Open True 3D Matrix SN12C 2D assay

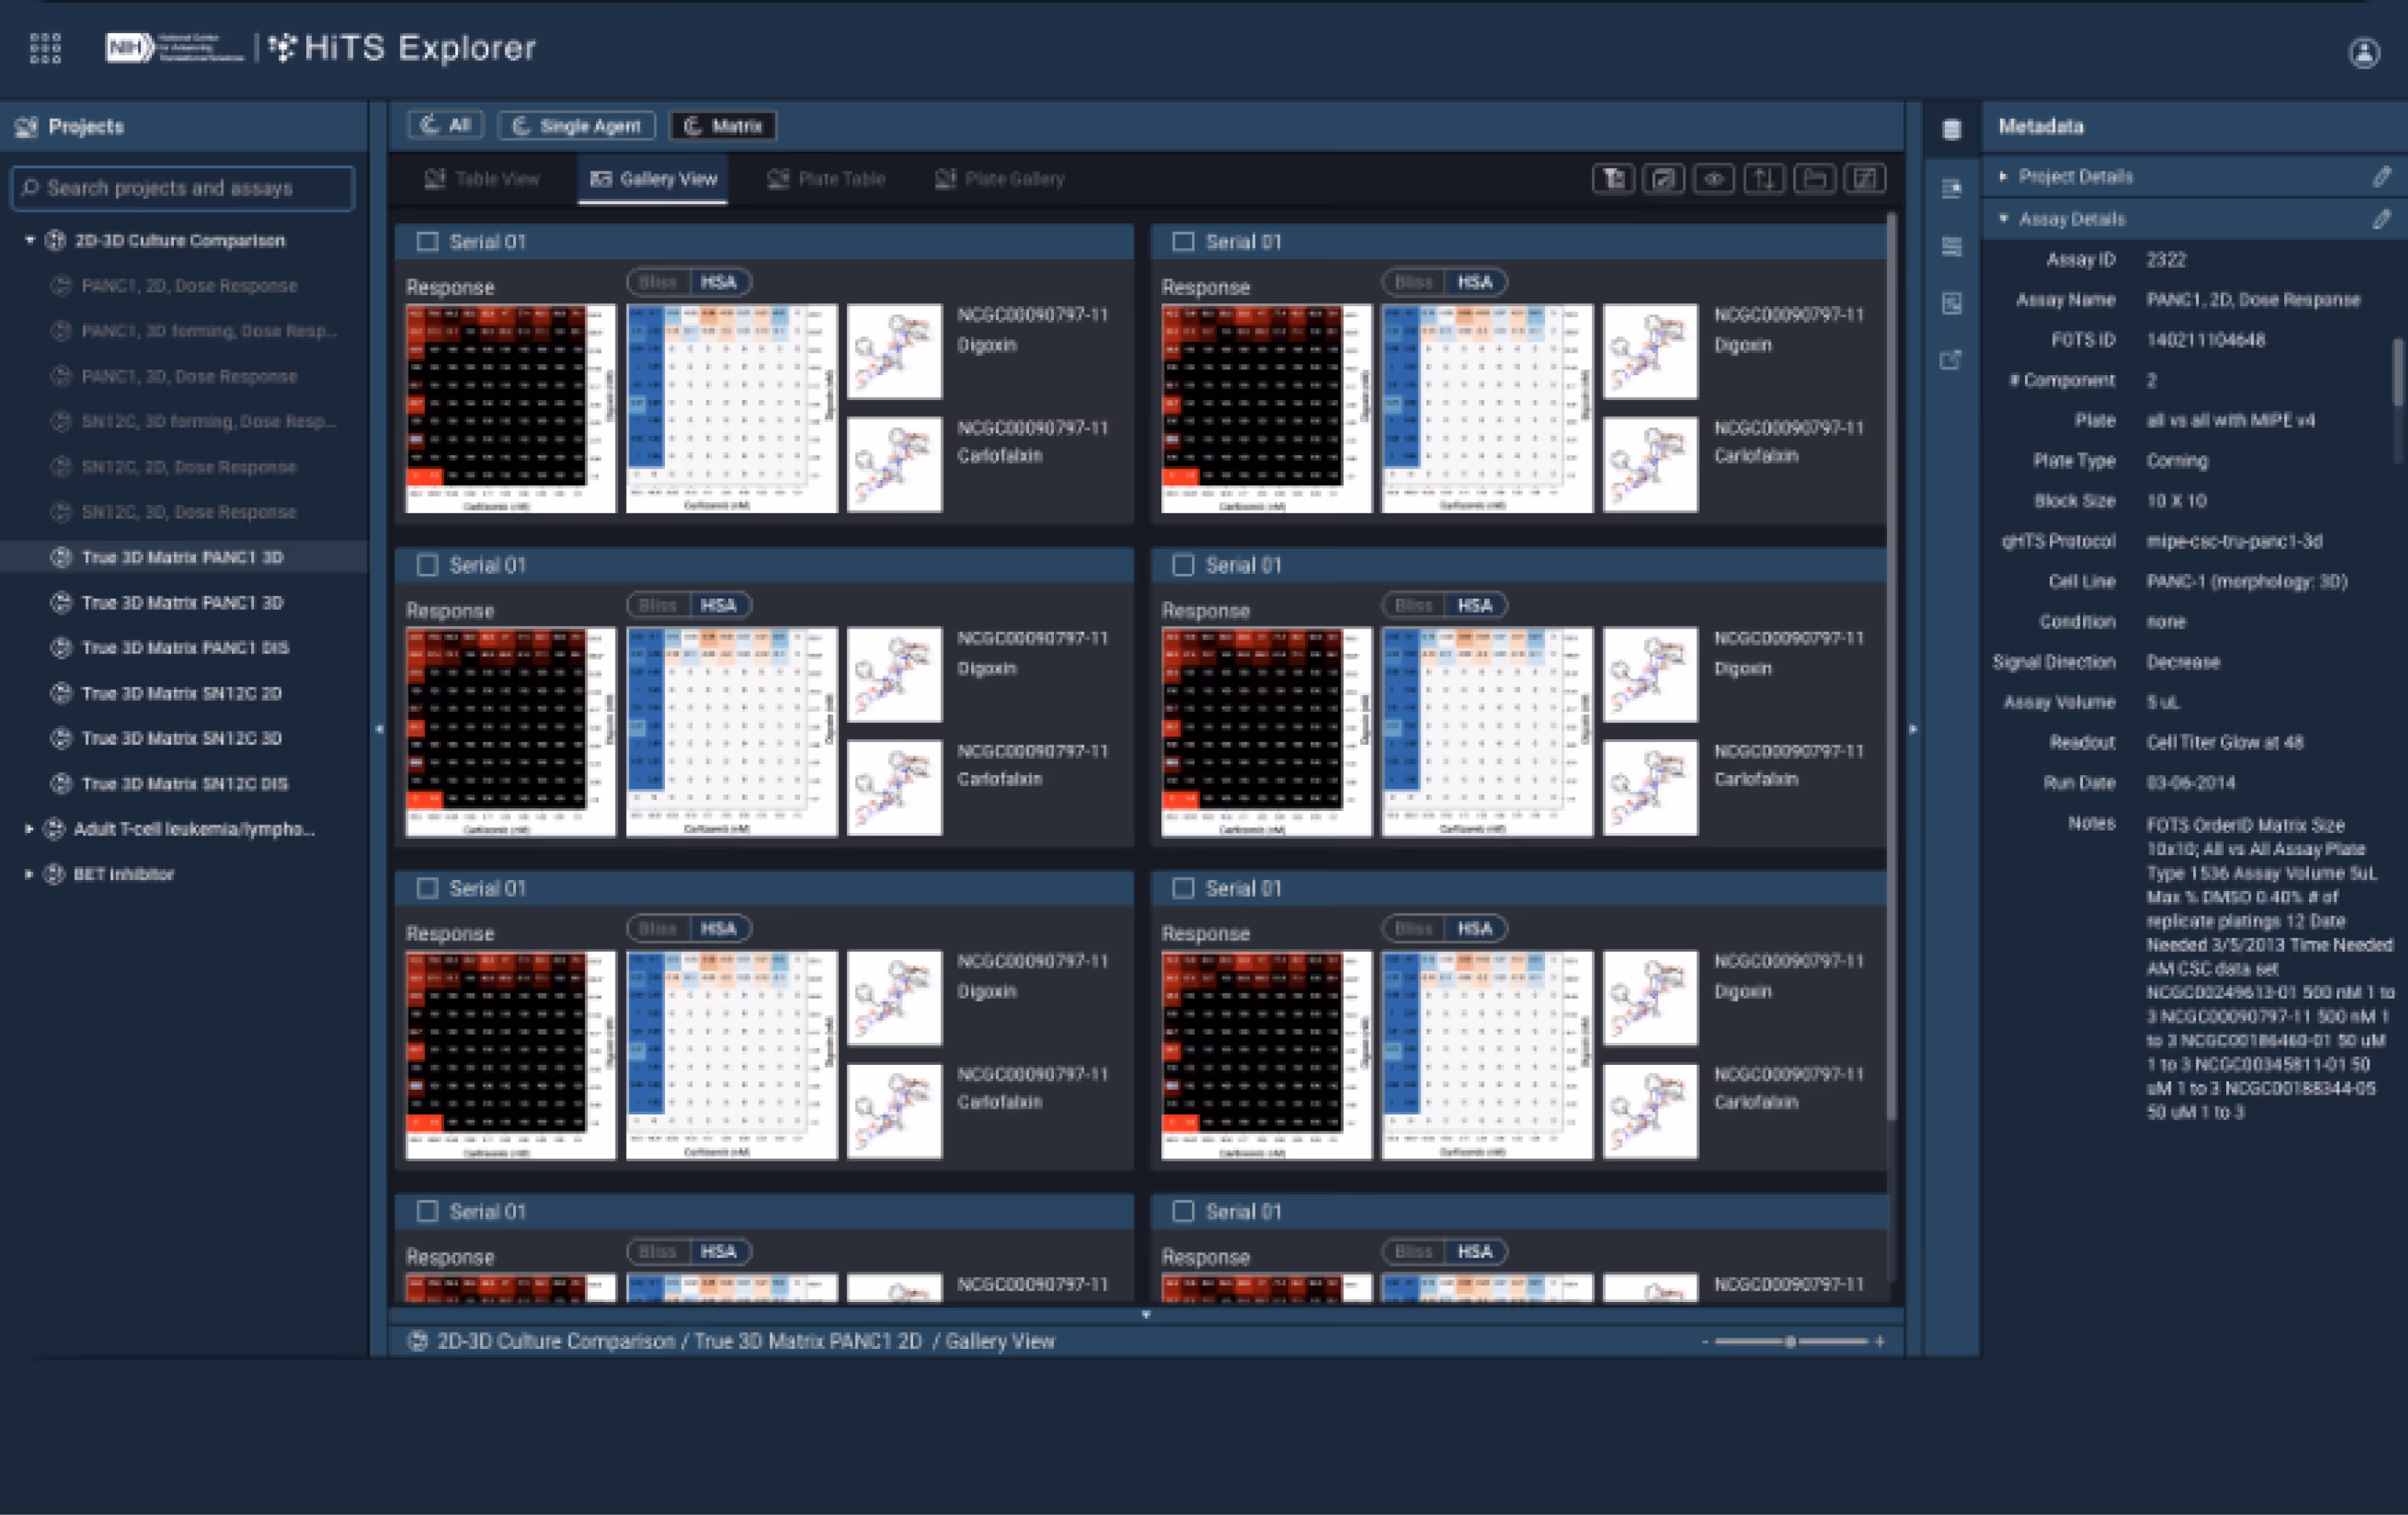[x=181, y=693]
